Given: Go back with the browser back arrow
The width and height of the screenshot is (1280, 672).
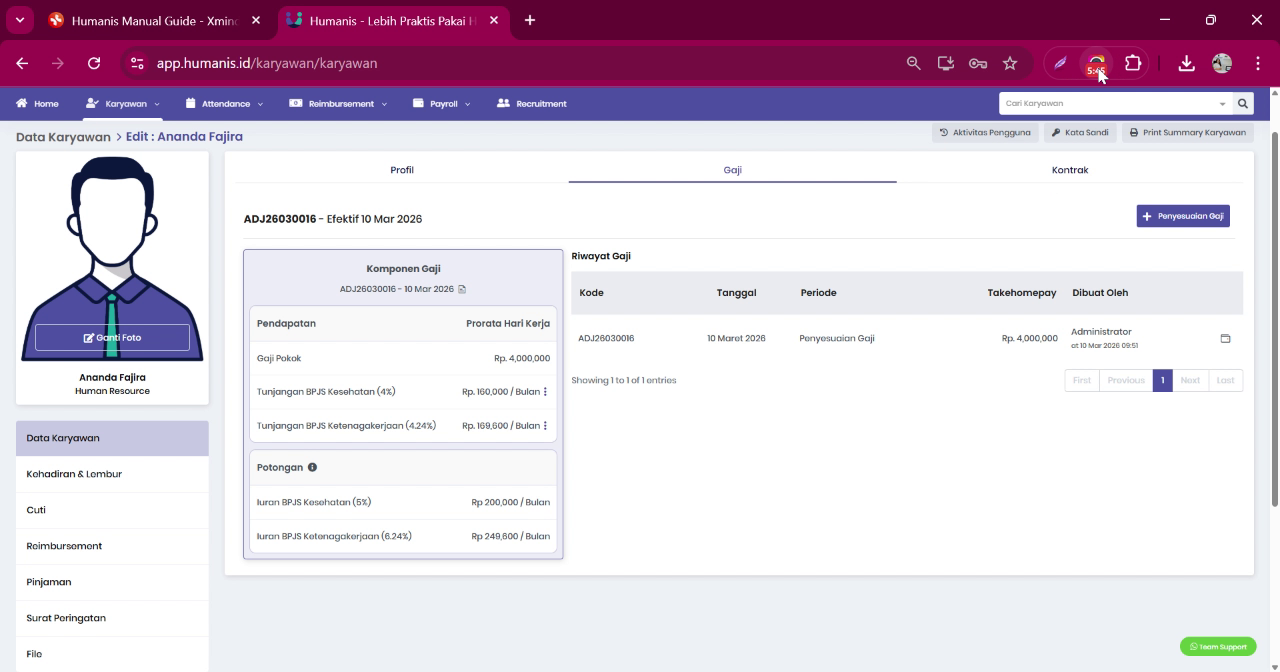Looking at the screenshot, I should point(22,63).
